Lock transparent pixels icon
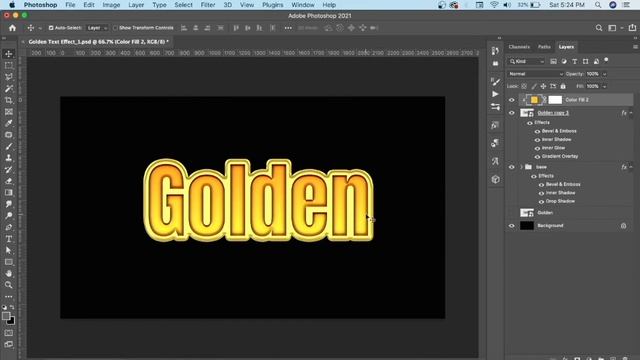The width and height of the screenshot is (640, 360). click(x=524, y=86)
